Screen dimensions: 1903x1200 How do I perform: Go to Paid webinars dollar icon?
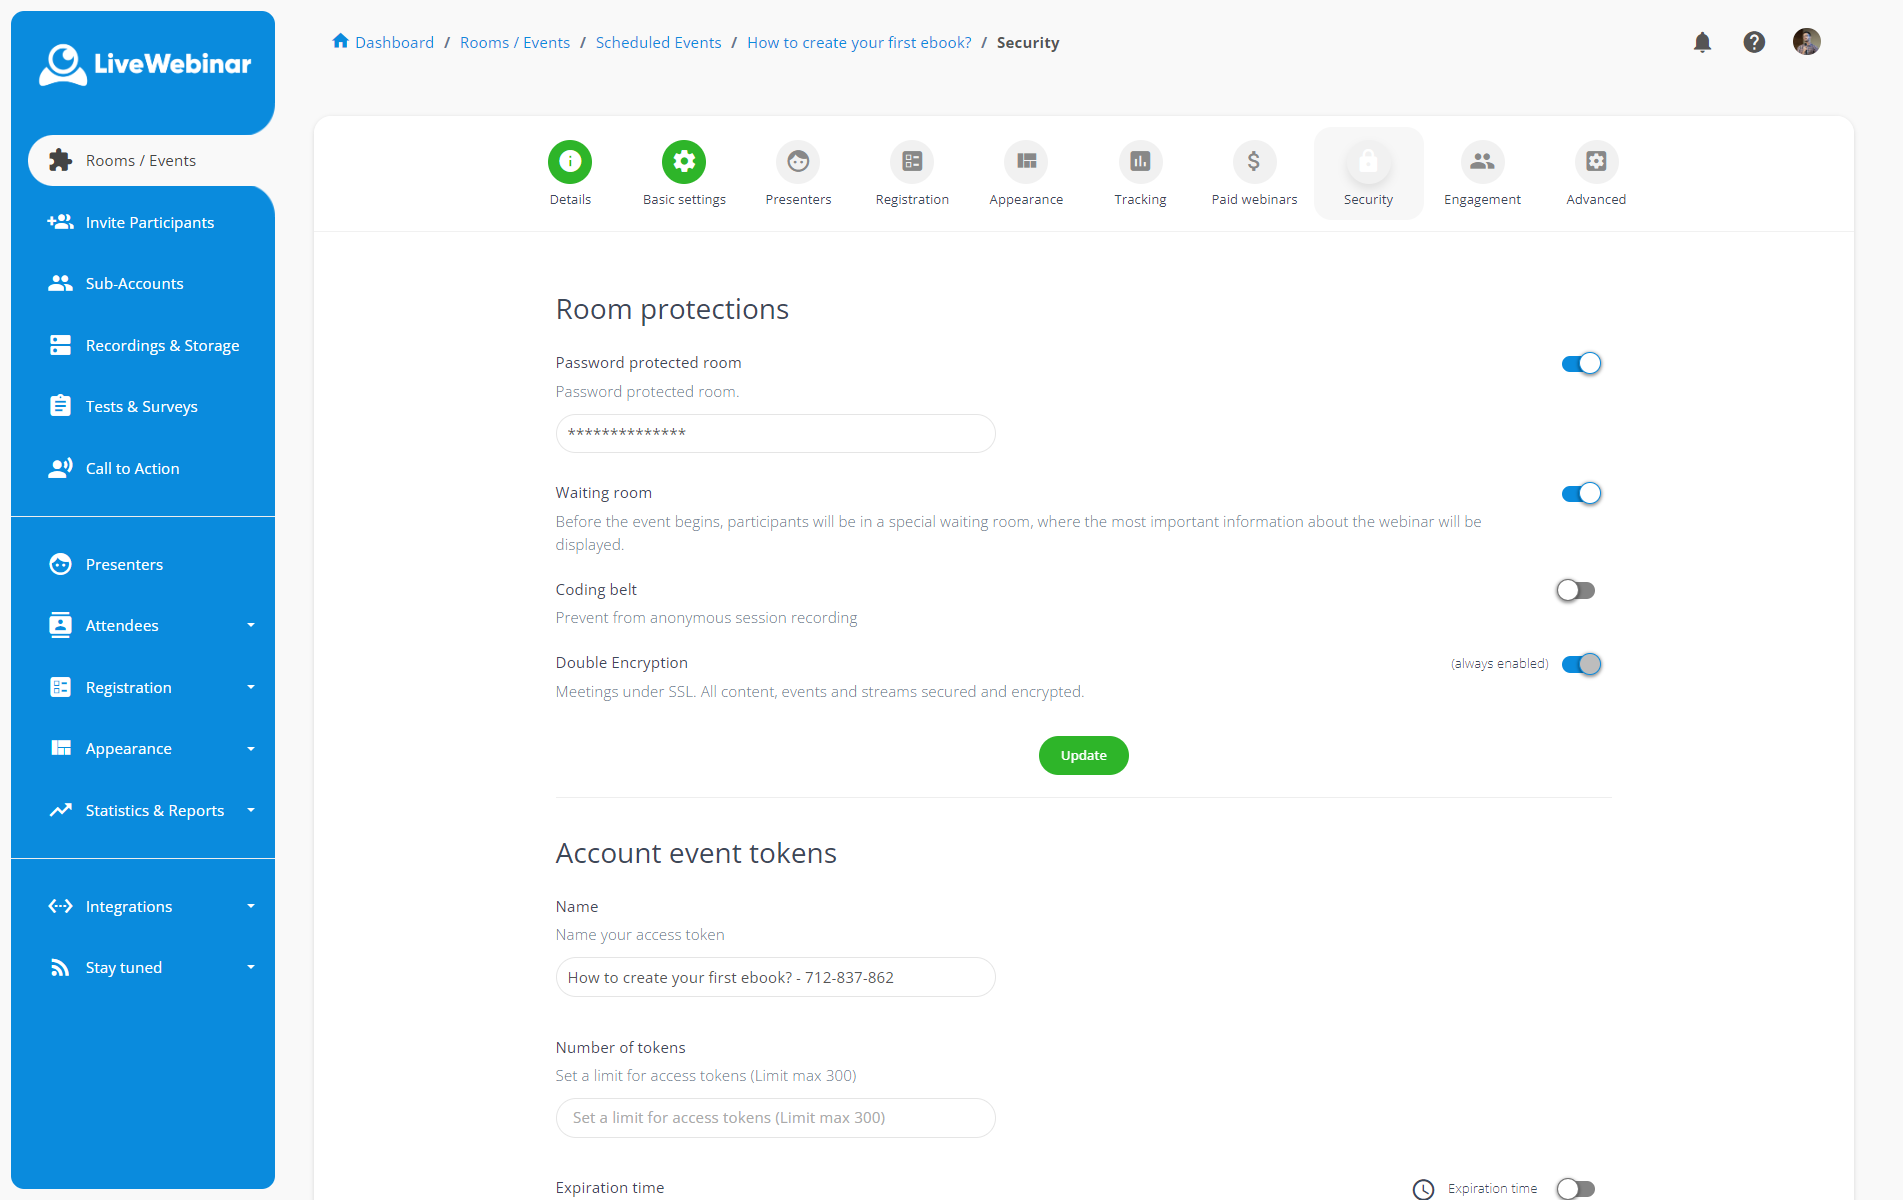(1254, 162)
